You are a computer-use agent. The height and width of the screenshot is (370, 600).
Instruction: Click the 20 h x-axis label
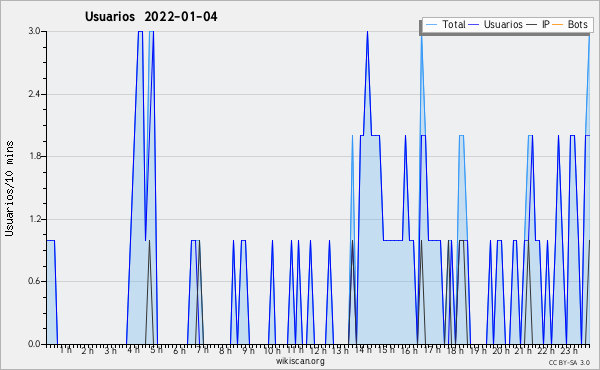coord(501,350)
